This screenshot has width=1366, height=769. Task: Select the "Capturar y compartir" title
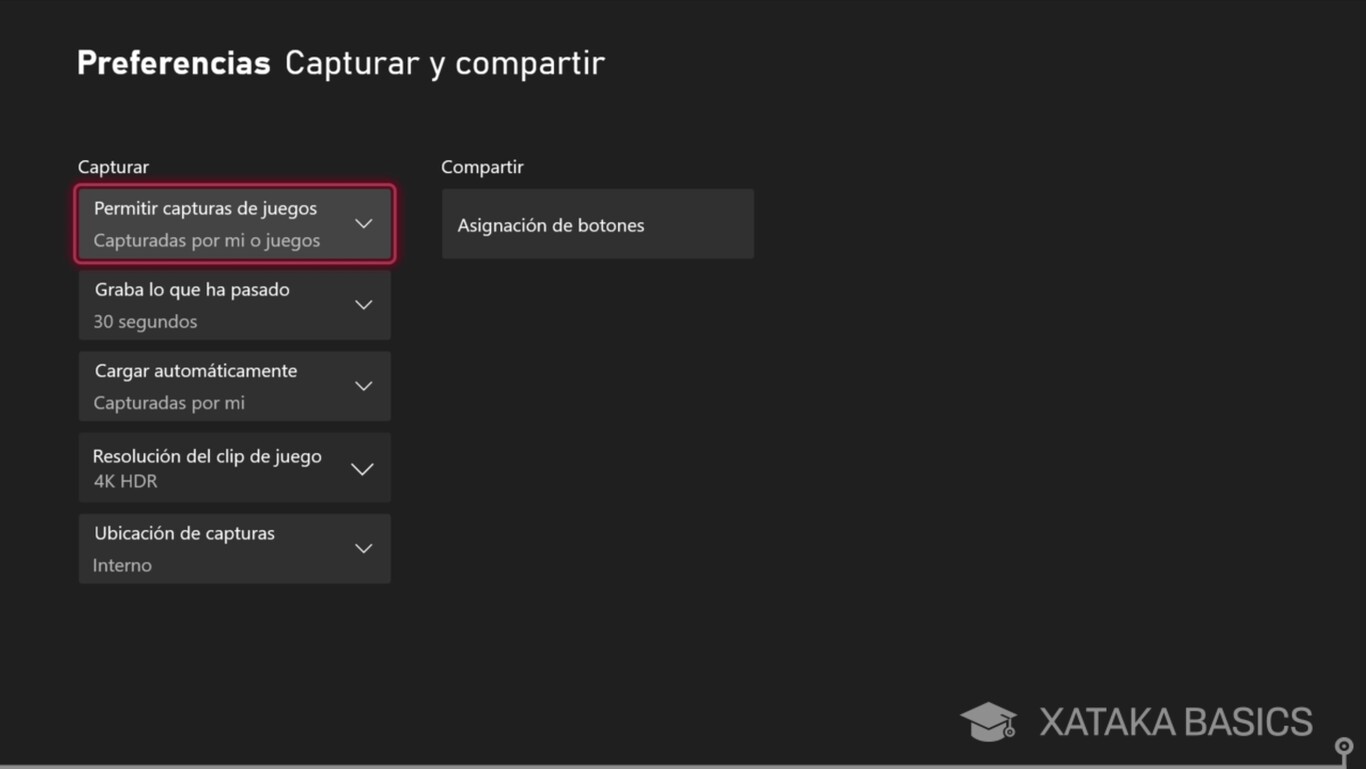444,62
